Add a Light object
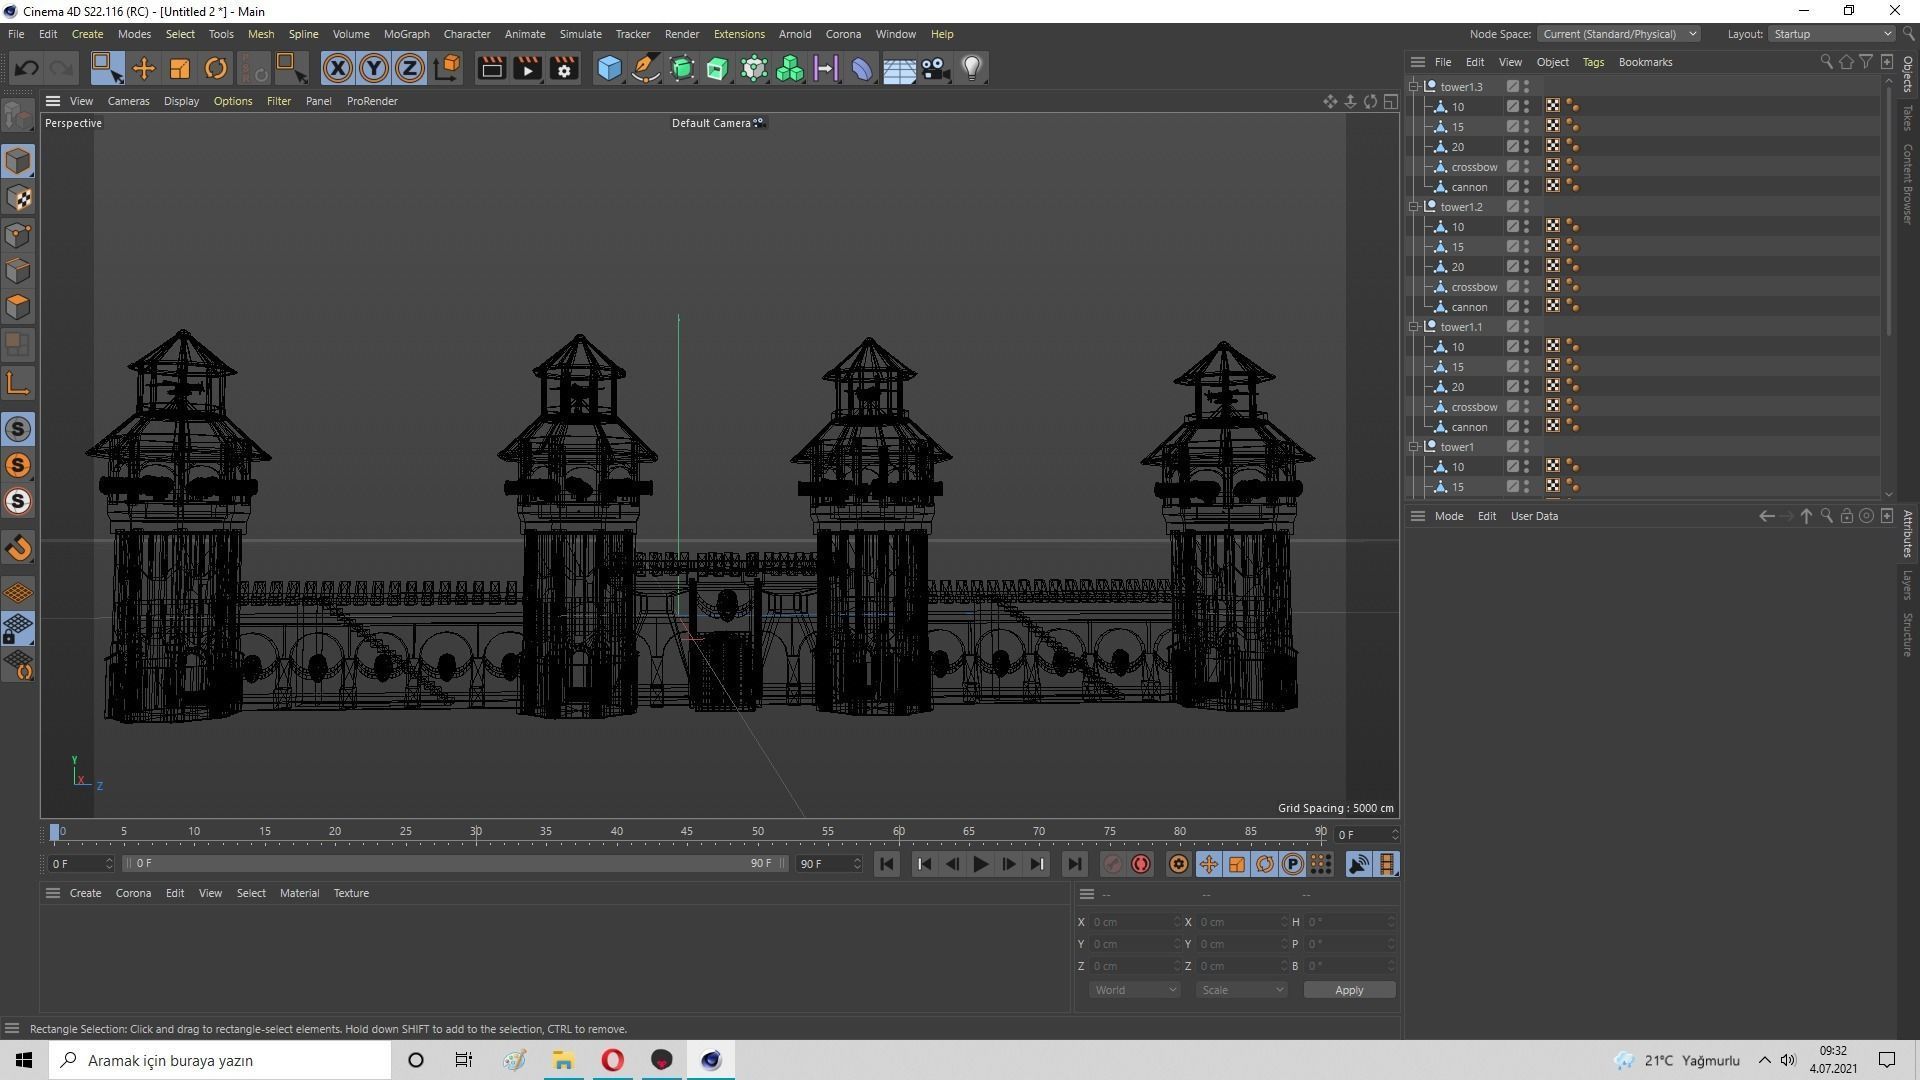 click(972, 68)
